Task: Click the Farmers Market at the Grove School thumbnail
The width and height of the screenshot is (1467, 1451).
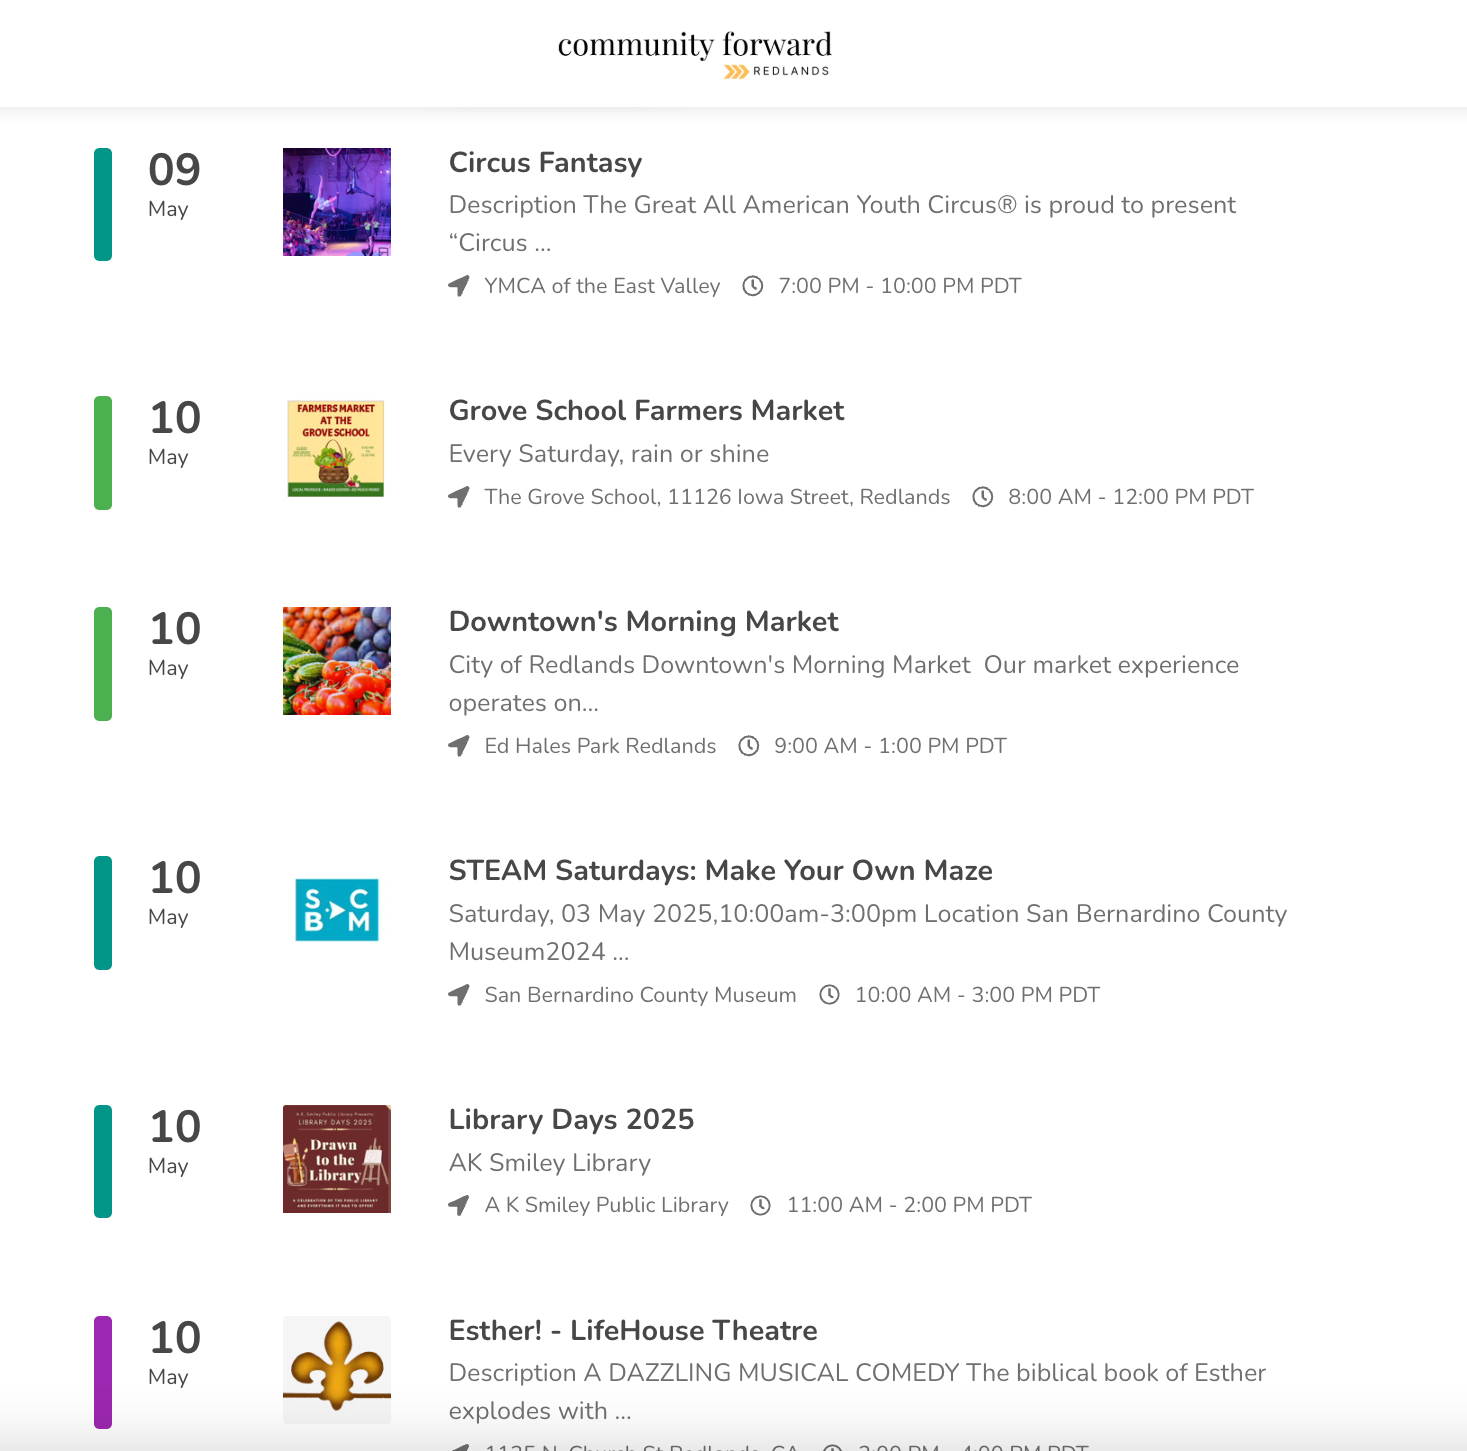Action: tap(337, 449)
